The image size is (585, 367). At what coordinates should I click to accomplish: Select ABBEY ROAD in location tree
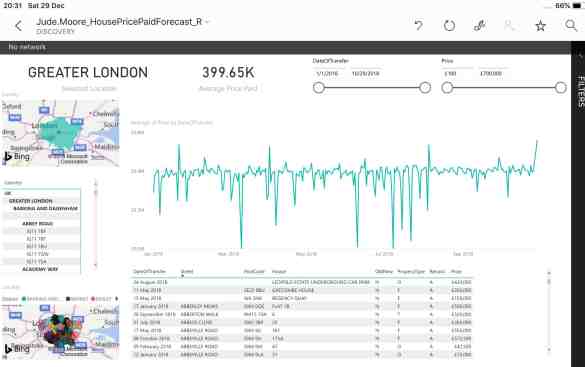[37, 223]
